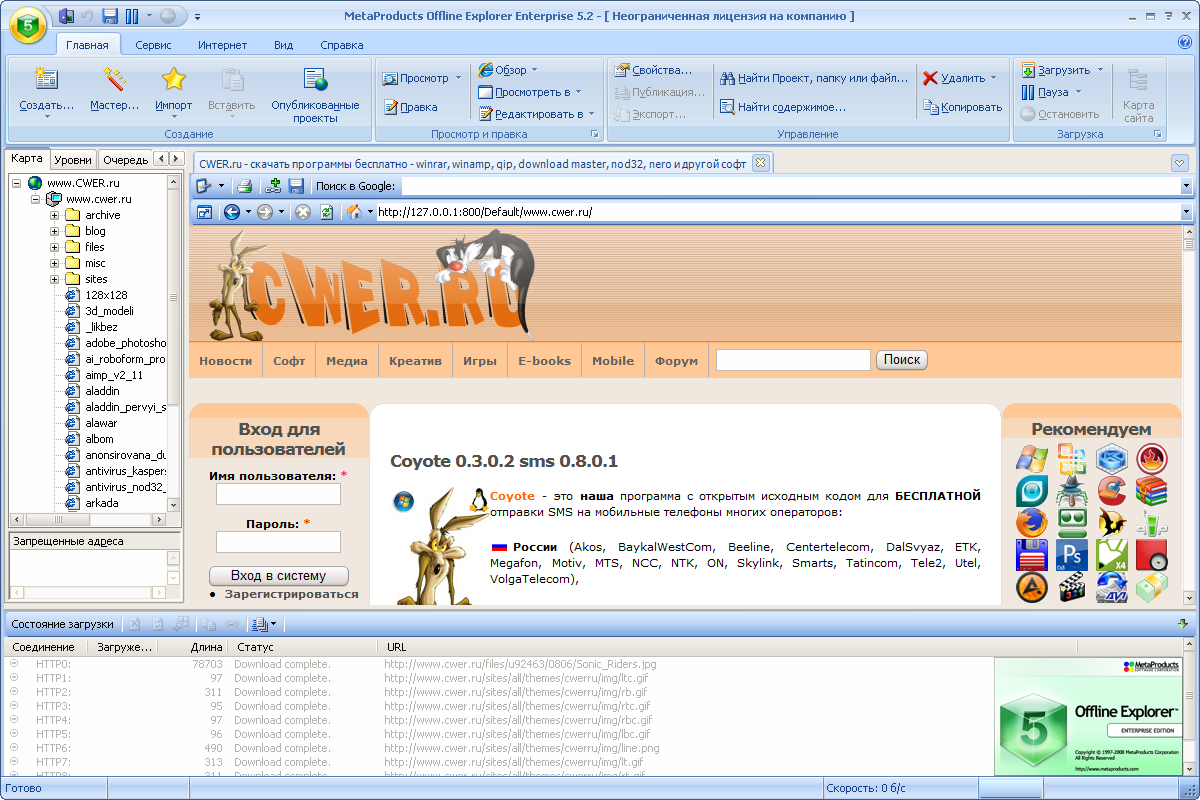The width and height of the screenshot is (1200, 800).
Task: Click the Создать new project icon
Action: point(46,79)
